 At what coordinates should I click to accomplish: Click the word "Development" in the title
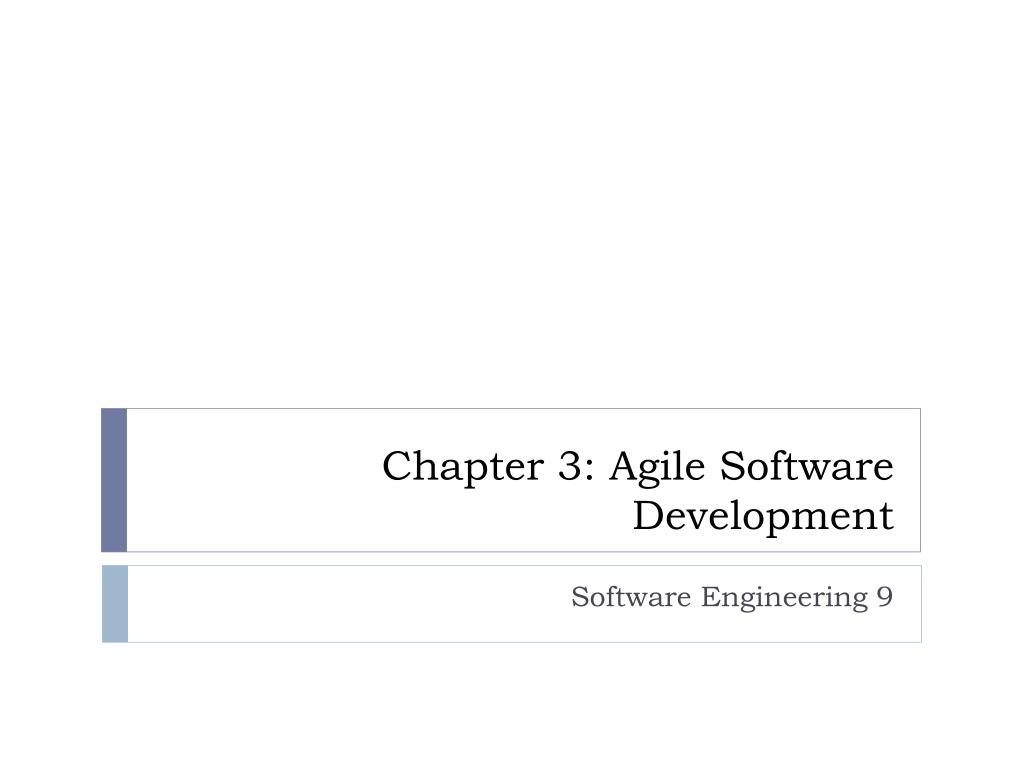pyautogui.click(x=763, y=516)
